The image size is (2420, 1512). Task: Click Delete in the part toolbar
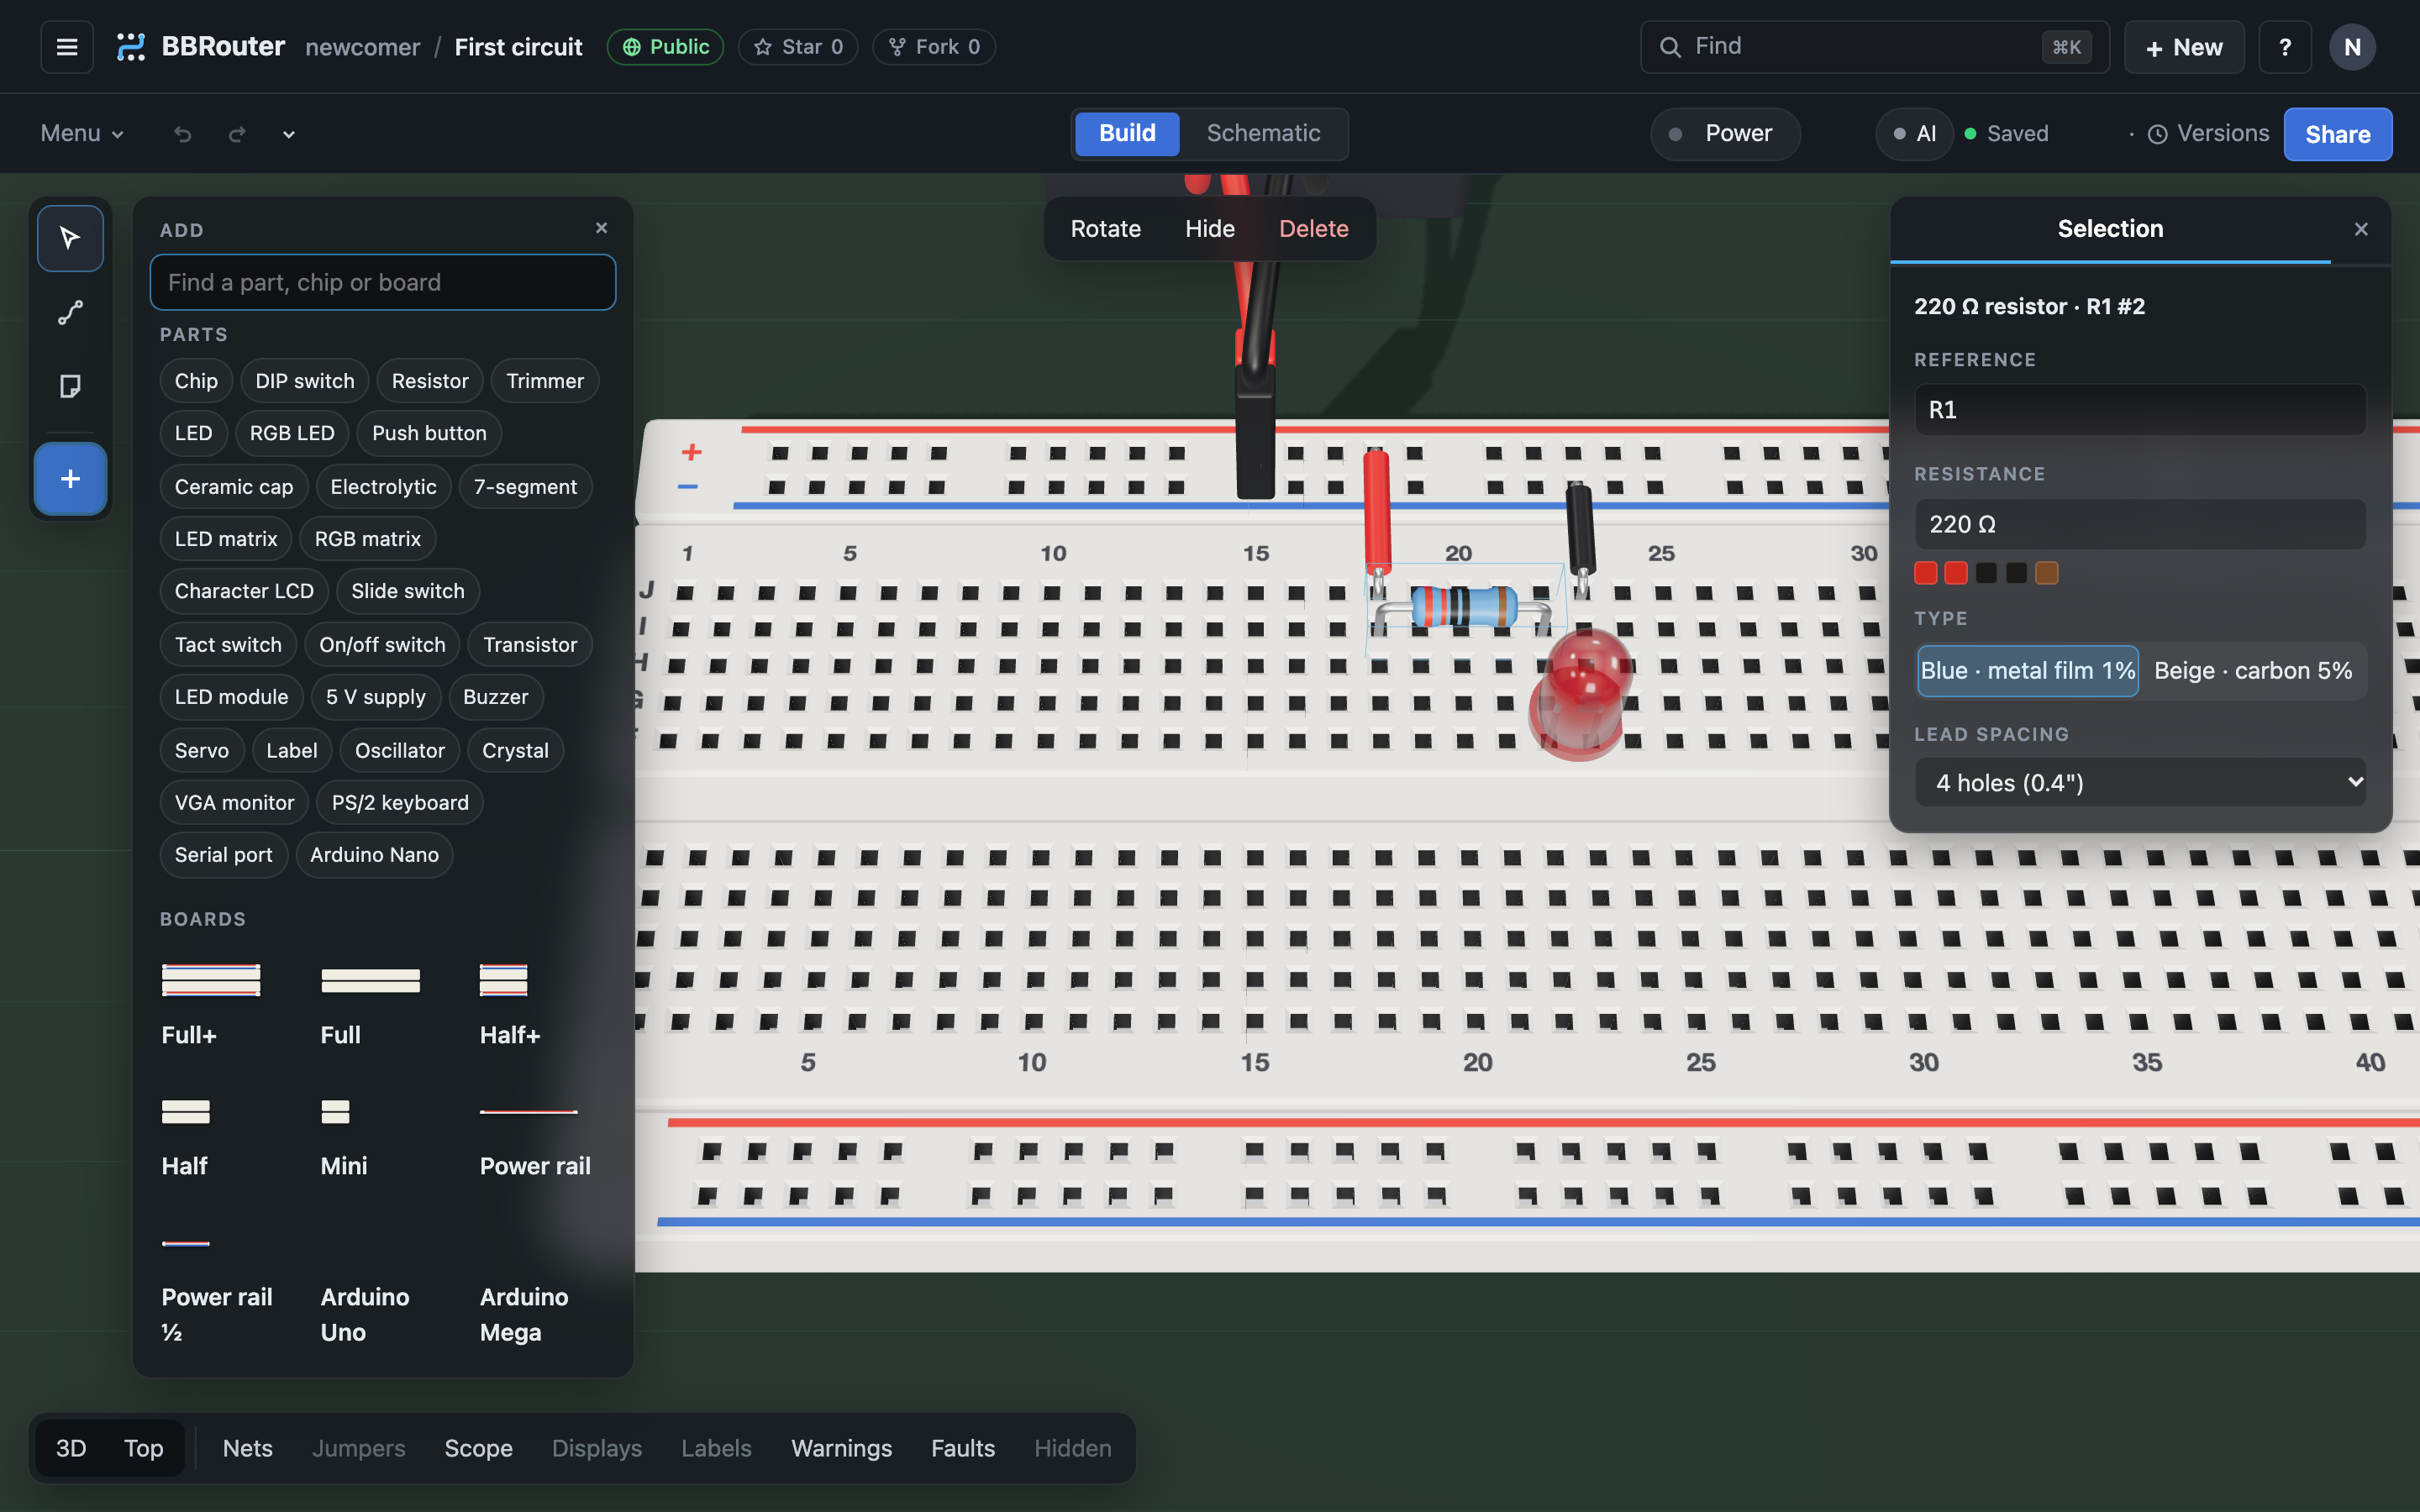coord(1313,229)
